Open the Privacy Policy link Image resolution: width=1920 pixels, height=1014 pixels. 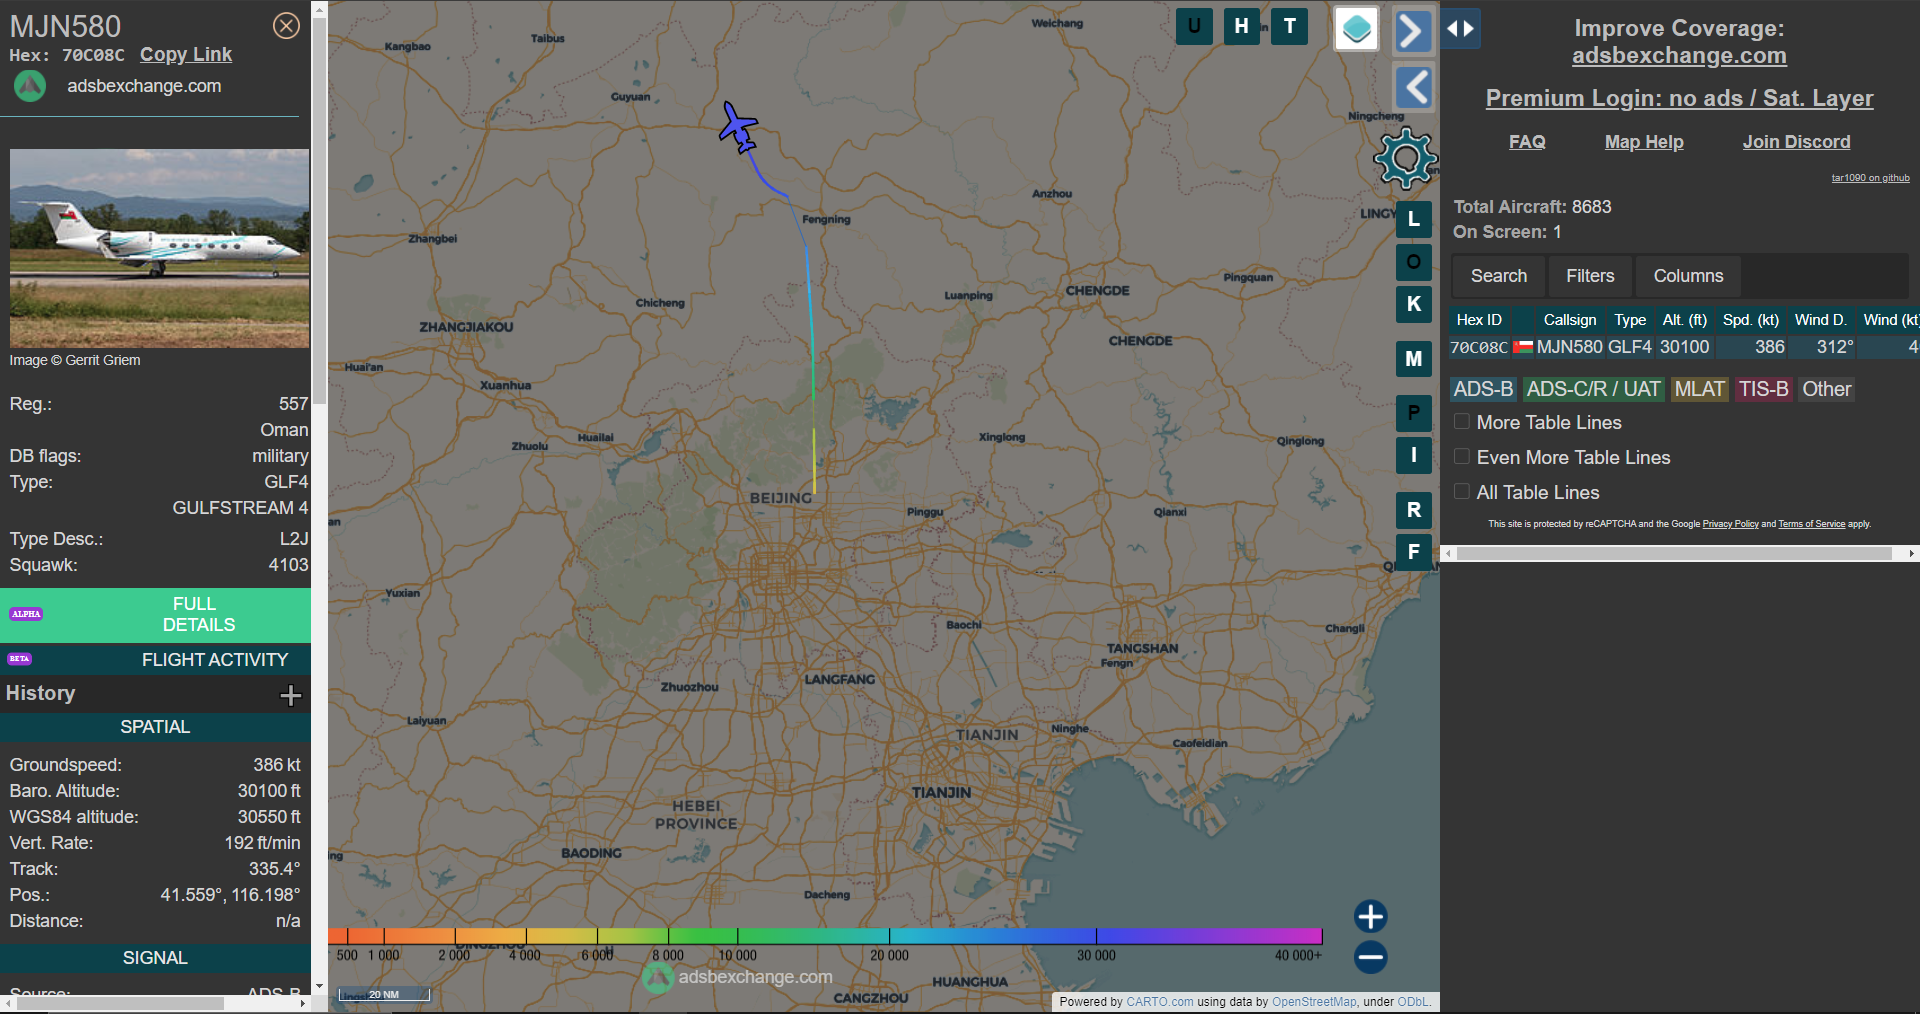pyautogui.click(x=1730, y=524)
